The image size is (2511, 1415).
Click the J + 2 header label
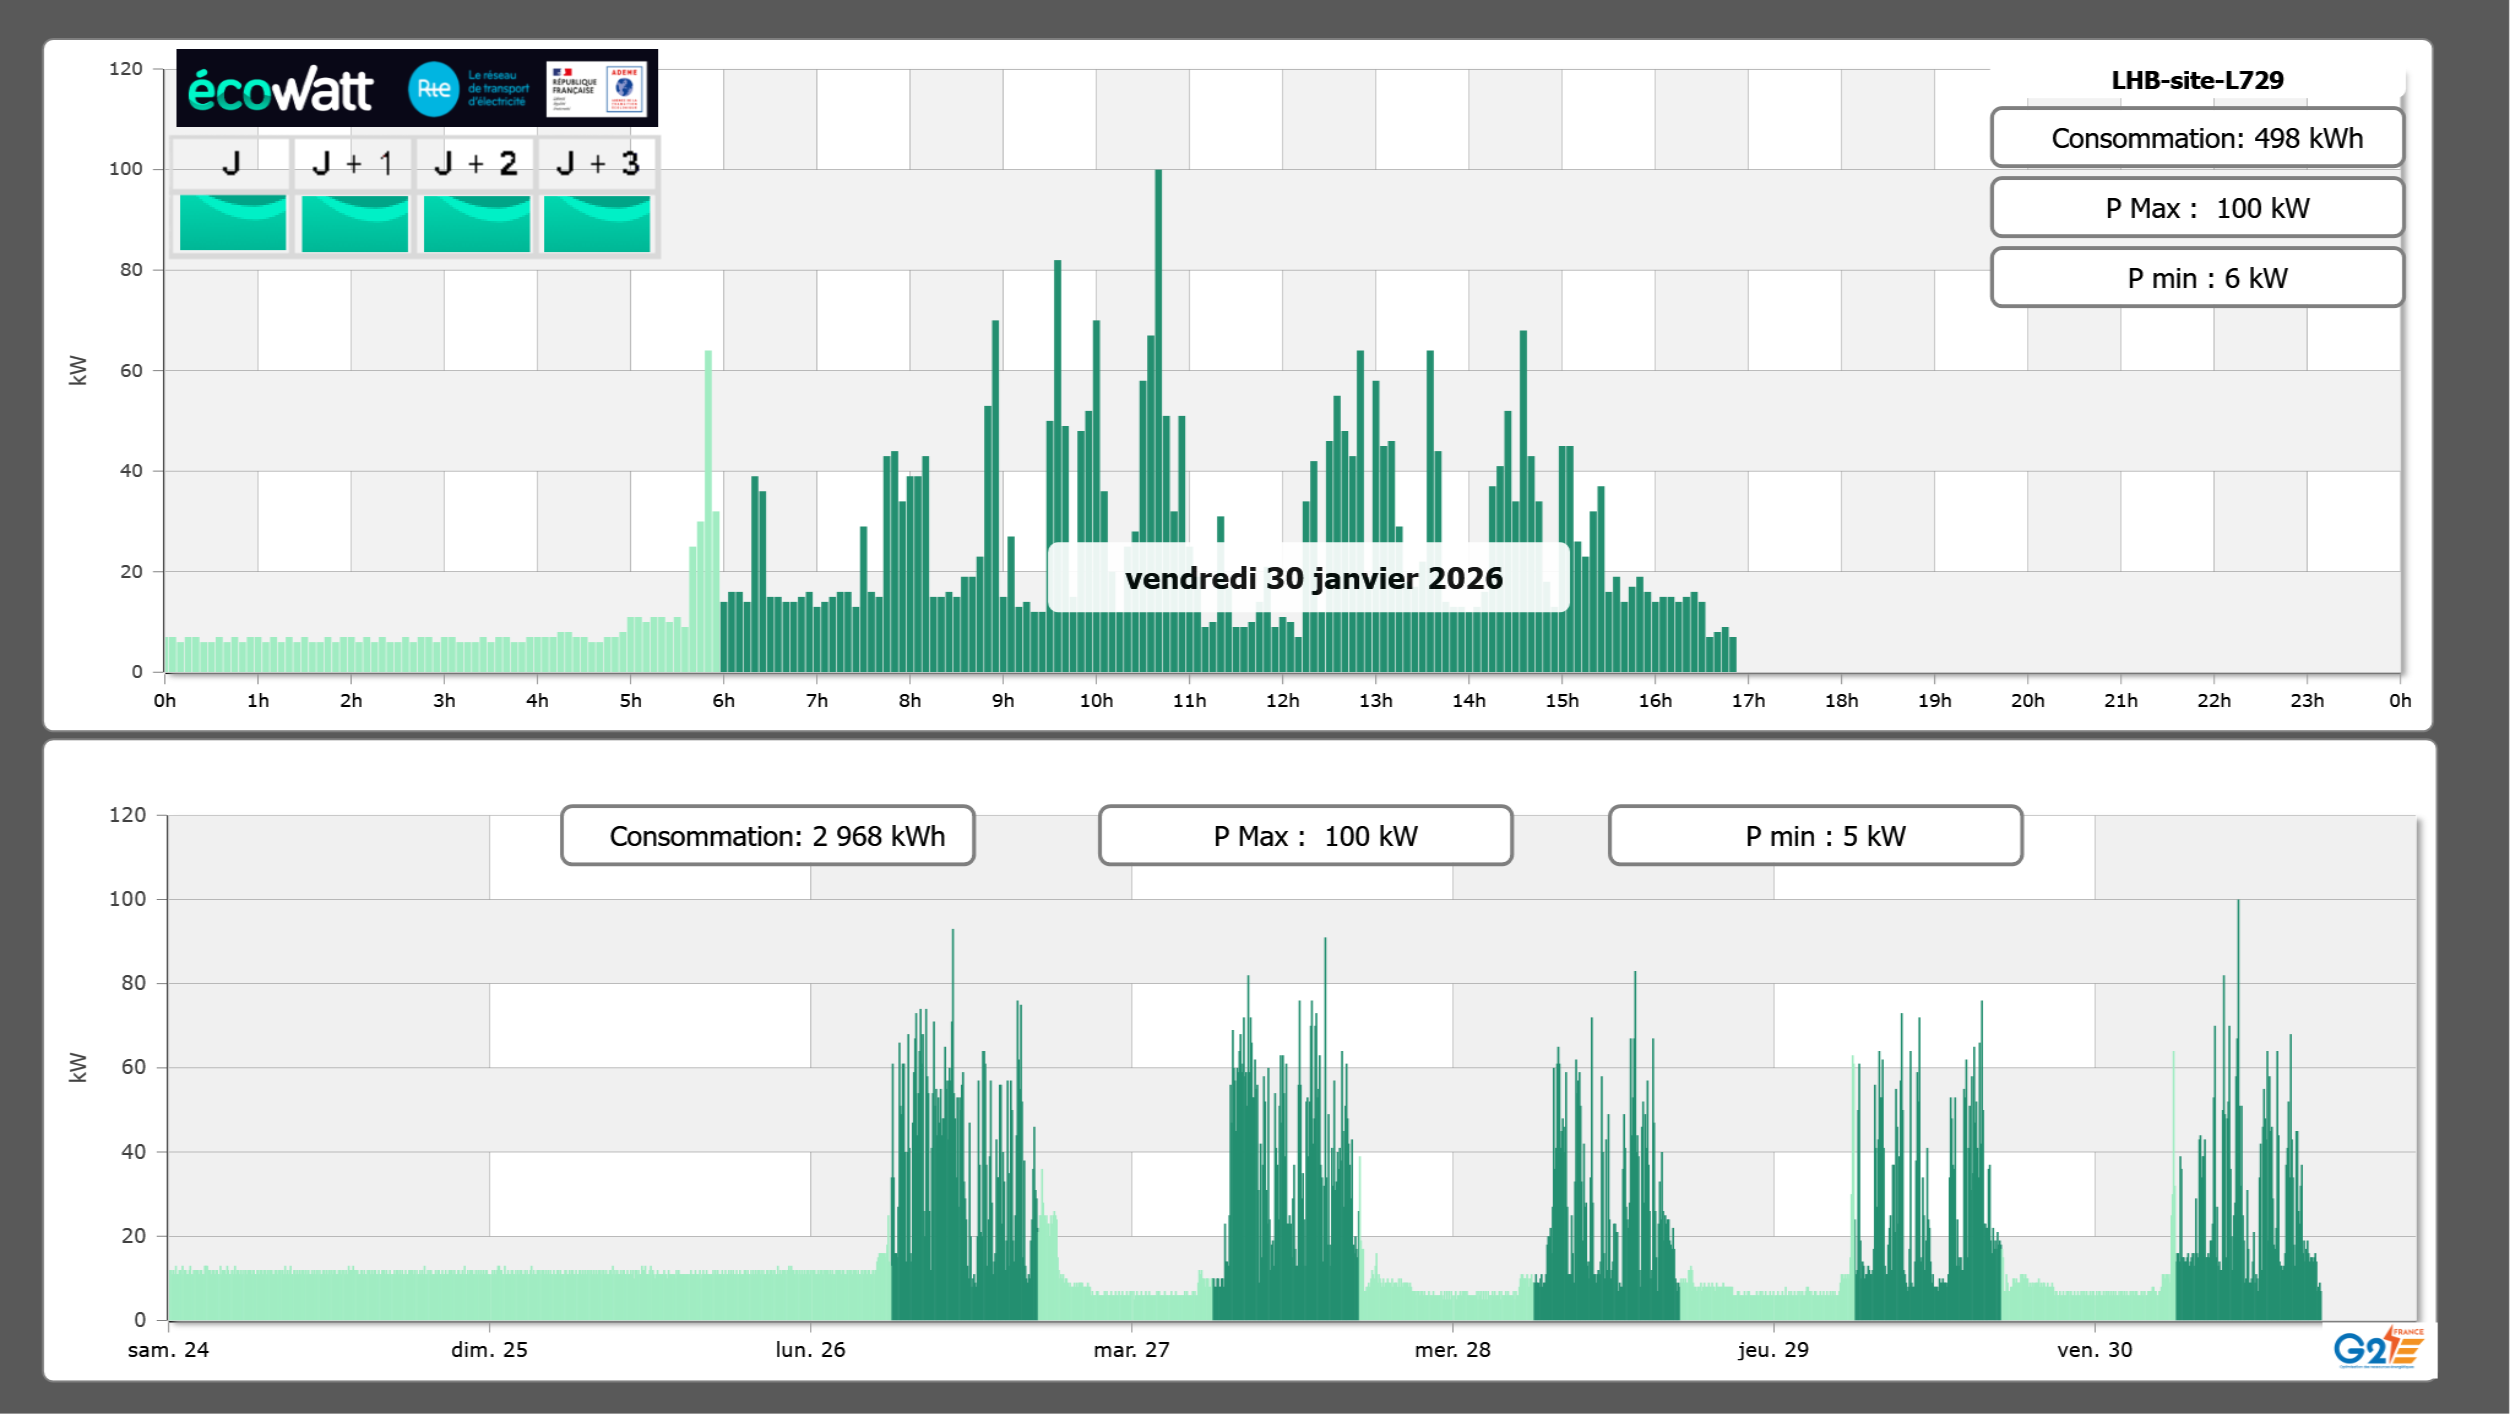pos(476,163)
